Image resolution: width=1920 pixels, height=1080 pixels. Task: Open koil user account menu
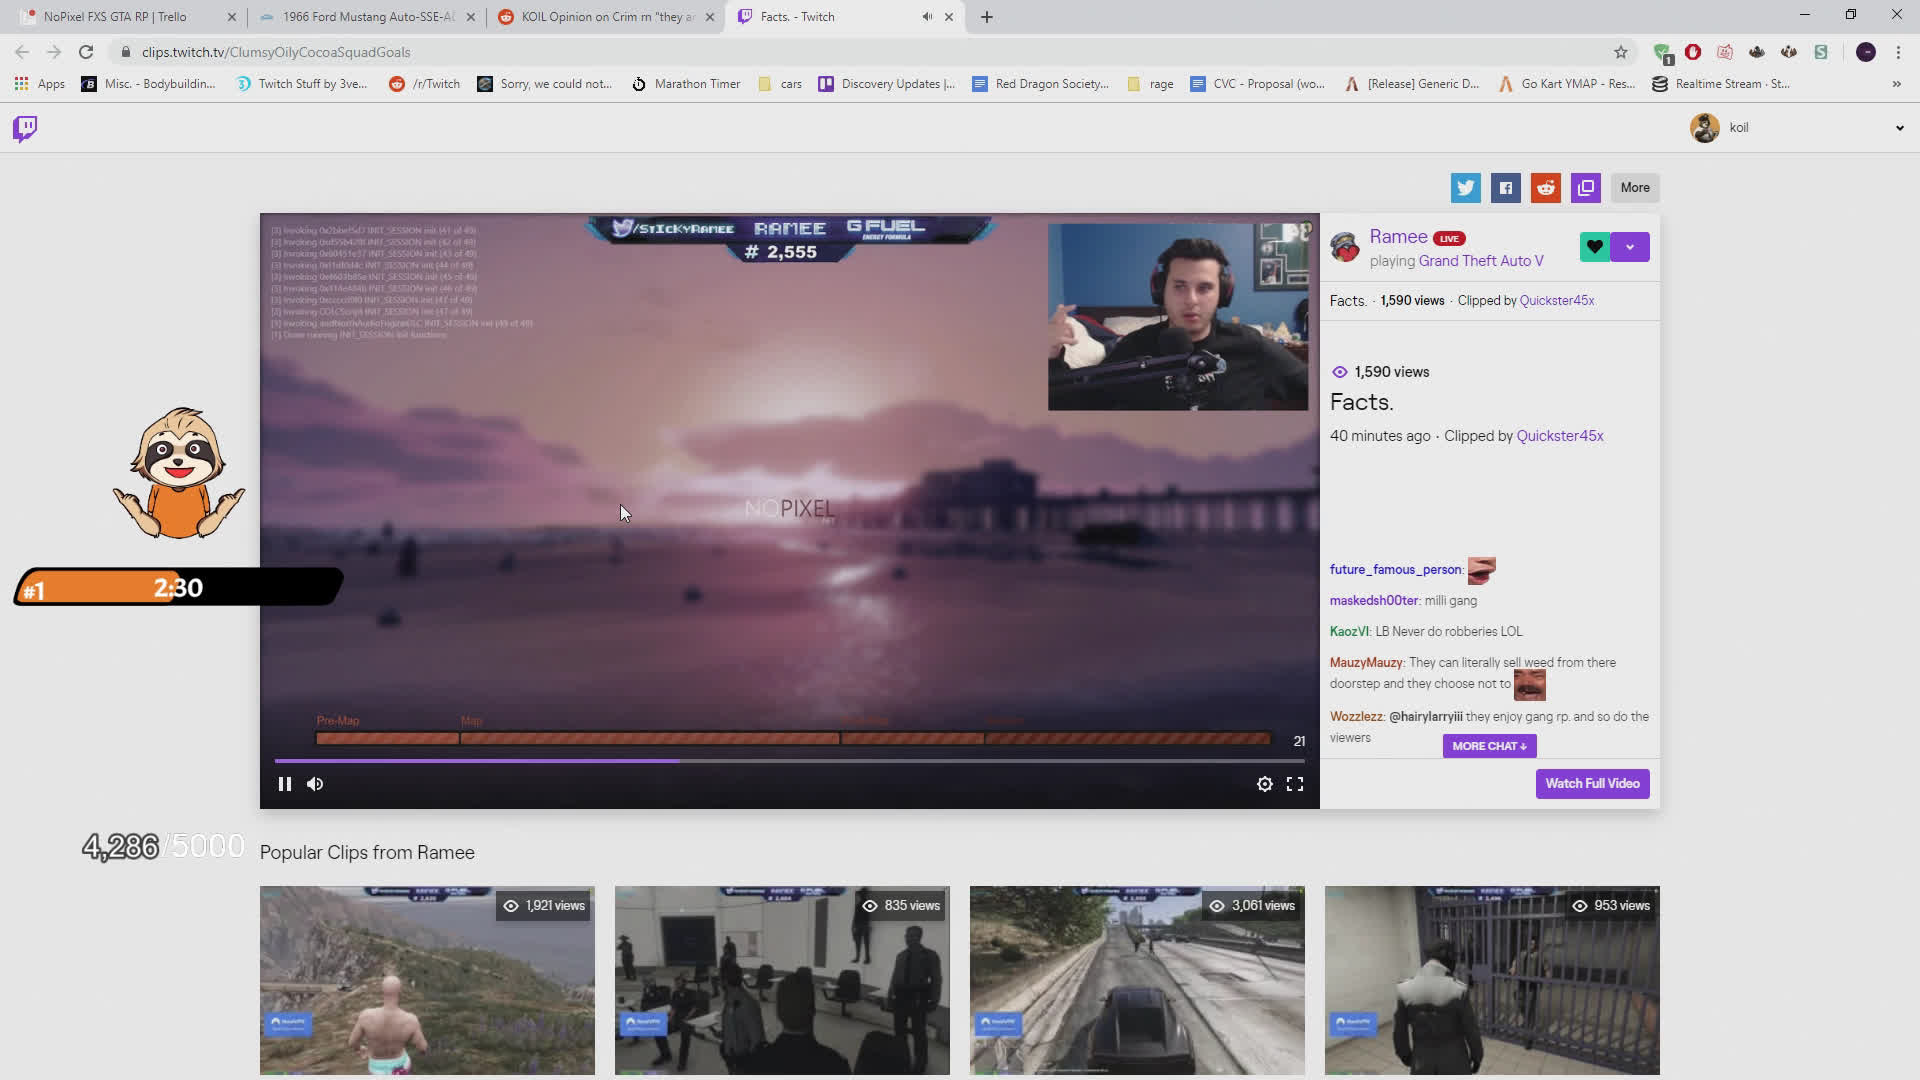[1796, 128]
